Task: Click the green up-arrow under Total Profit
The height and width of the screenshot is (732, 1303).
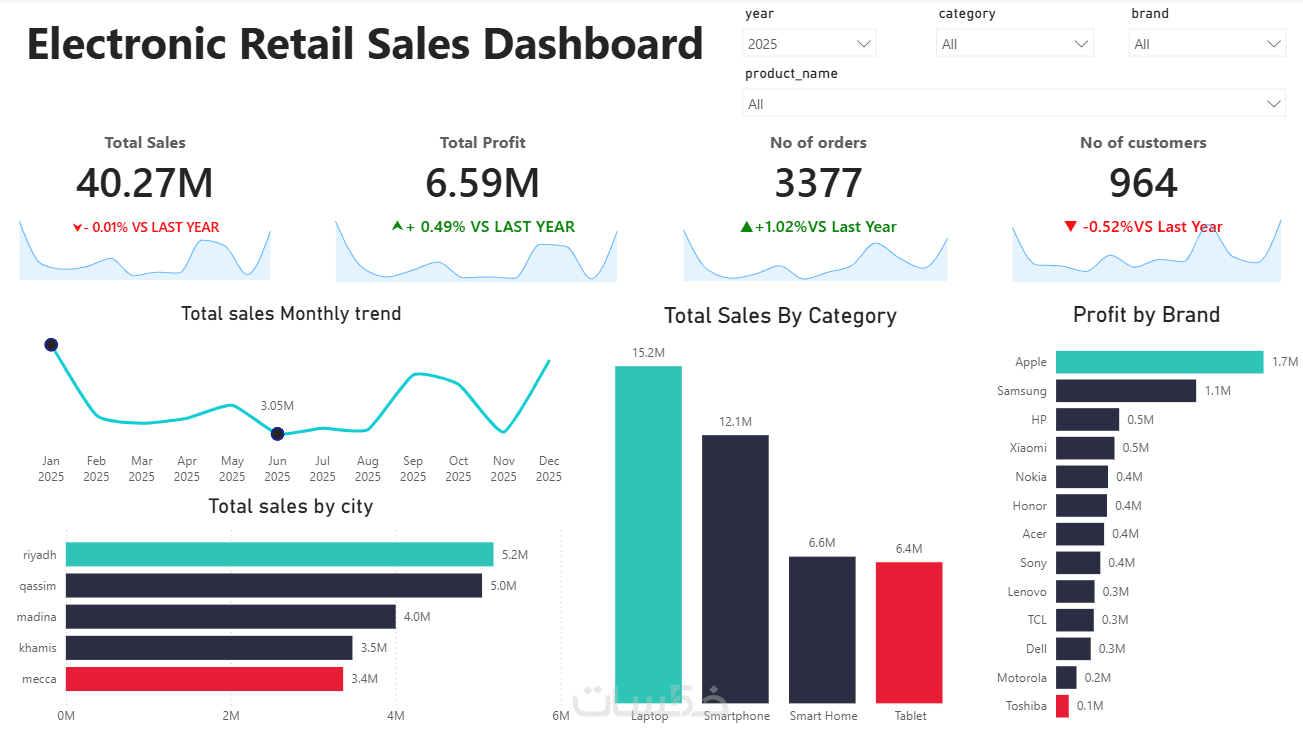Action: (x=397, y=226)
